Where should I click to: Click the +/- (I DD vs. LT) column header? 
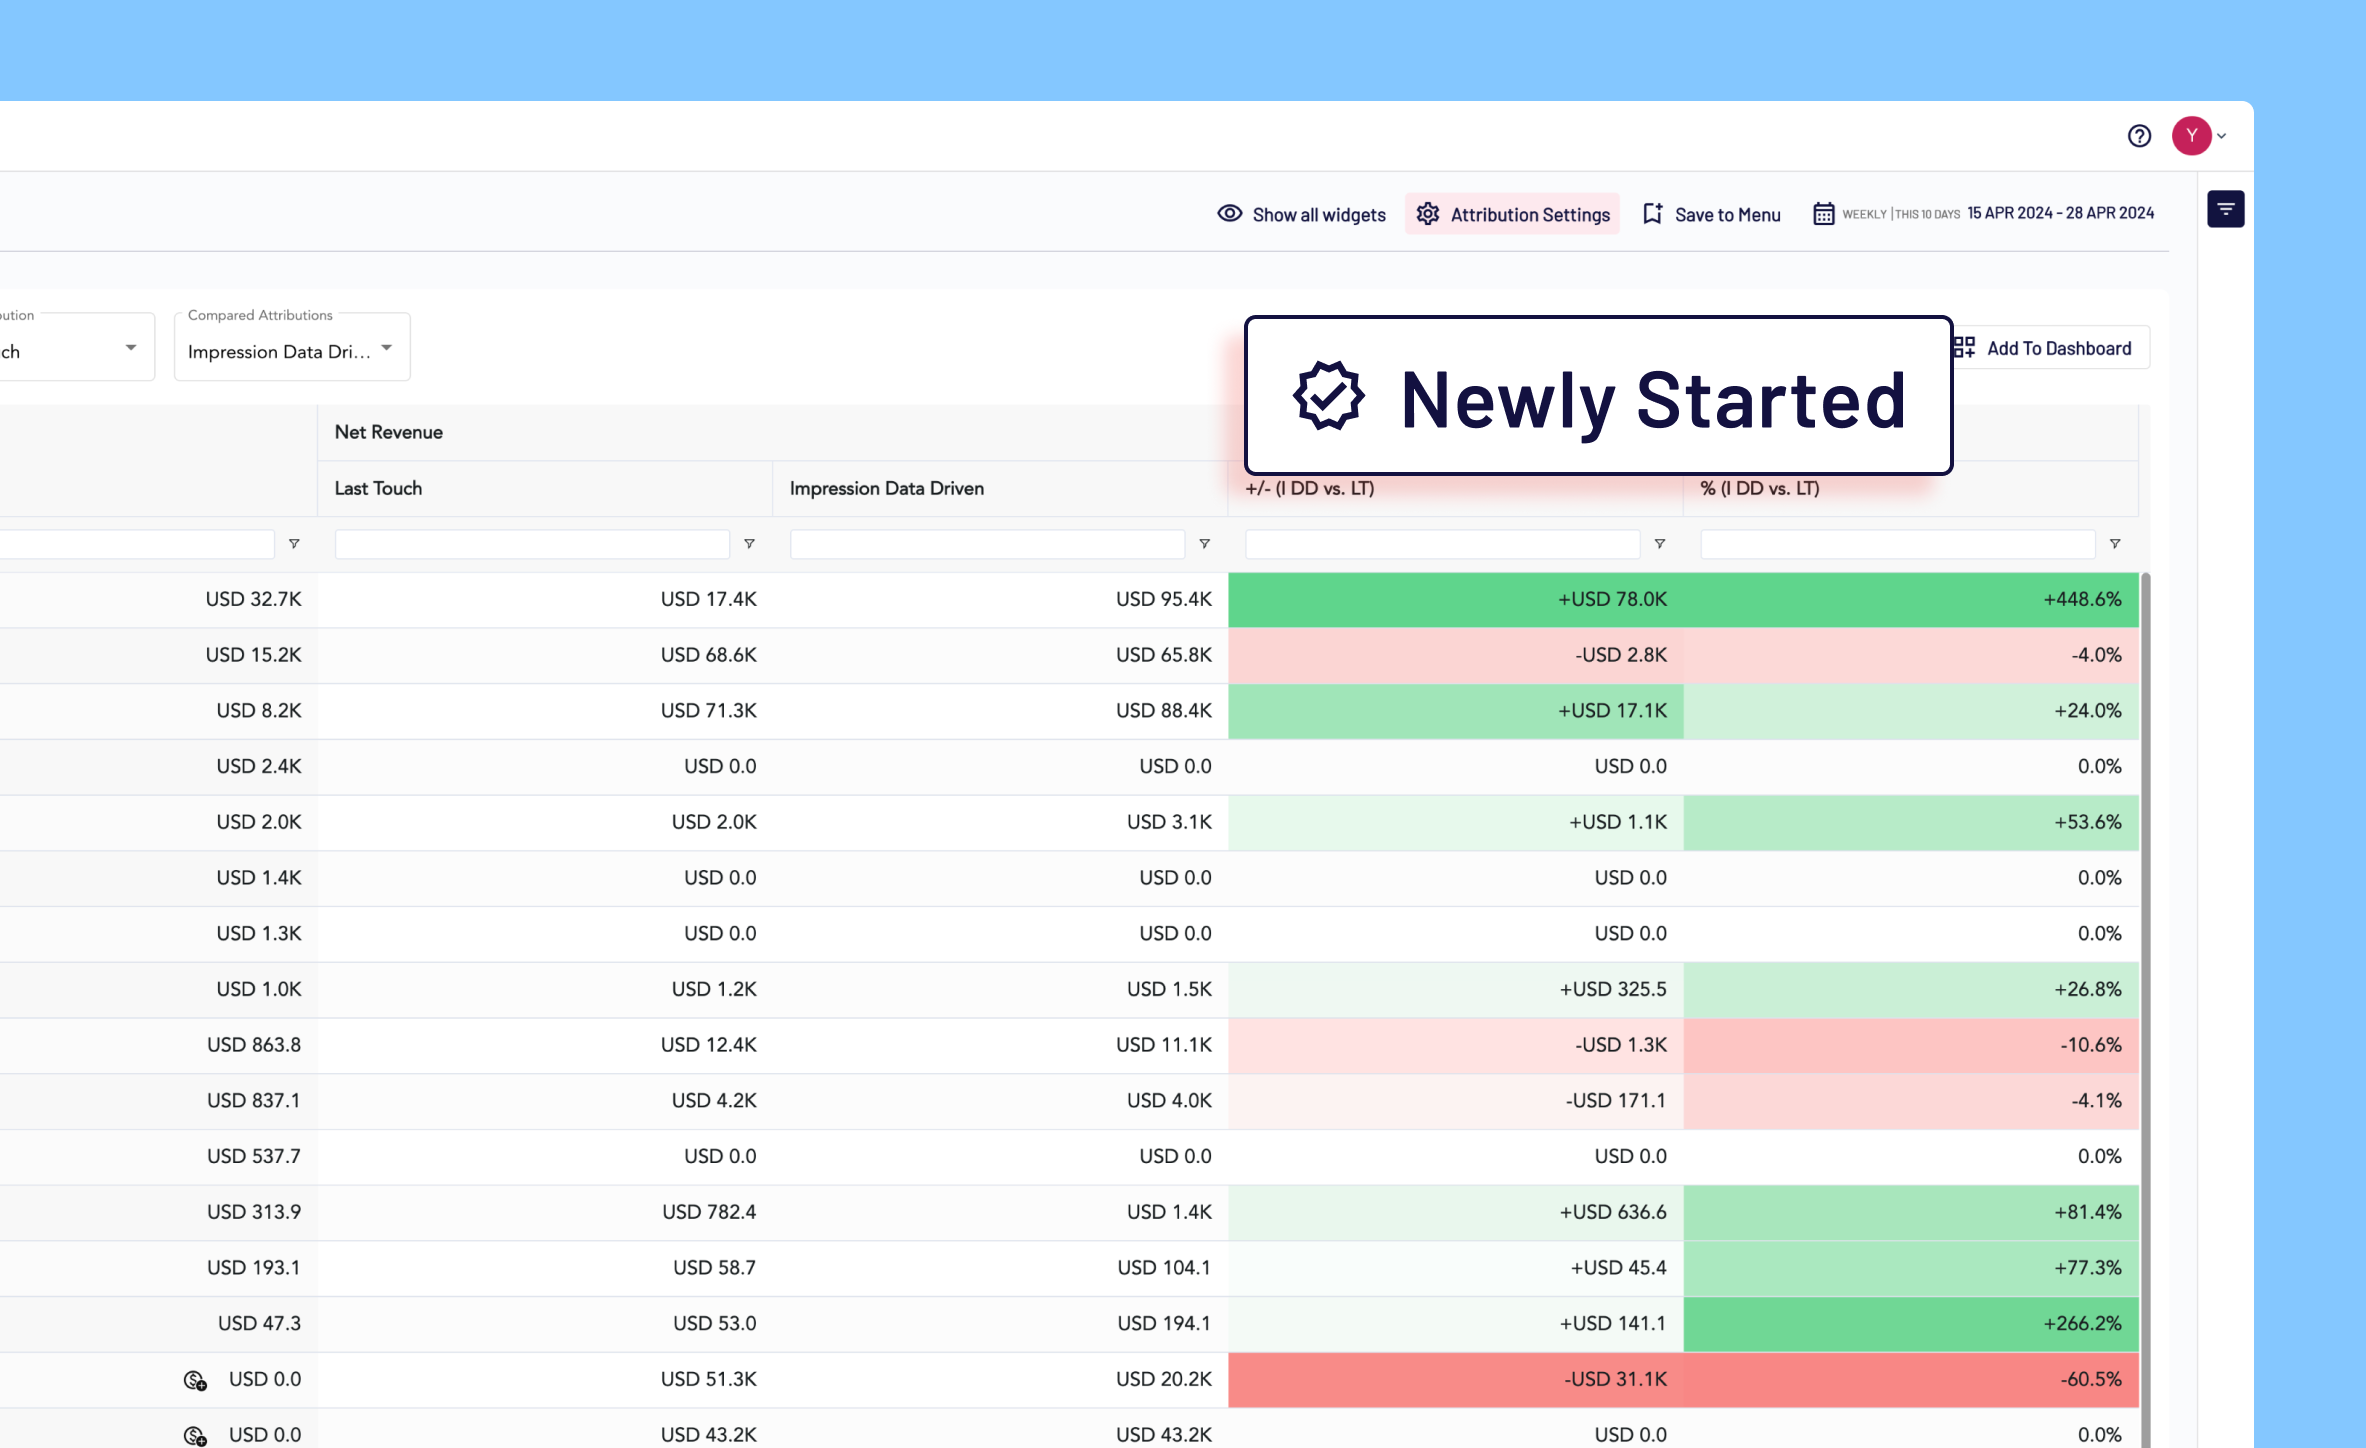click(x=1309, y=488)
